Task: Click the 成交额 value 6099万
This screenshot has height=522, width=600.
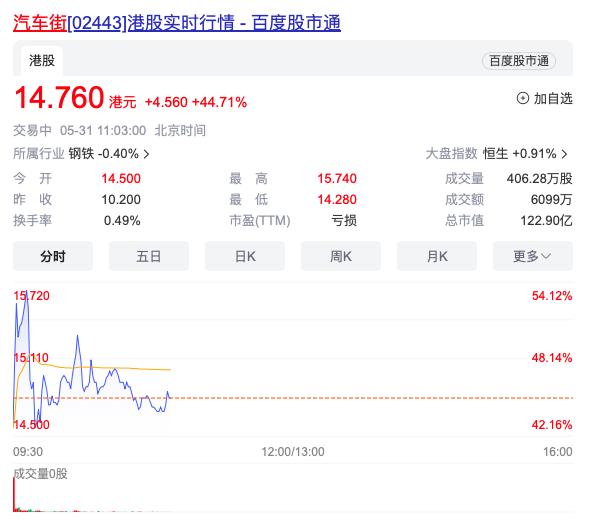Action: pyautogui.click(x=551, y=199)
